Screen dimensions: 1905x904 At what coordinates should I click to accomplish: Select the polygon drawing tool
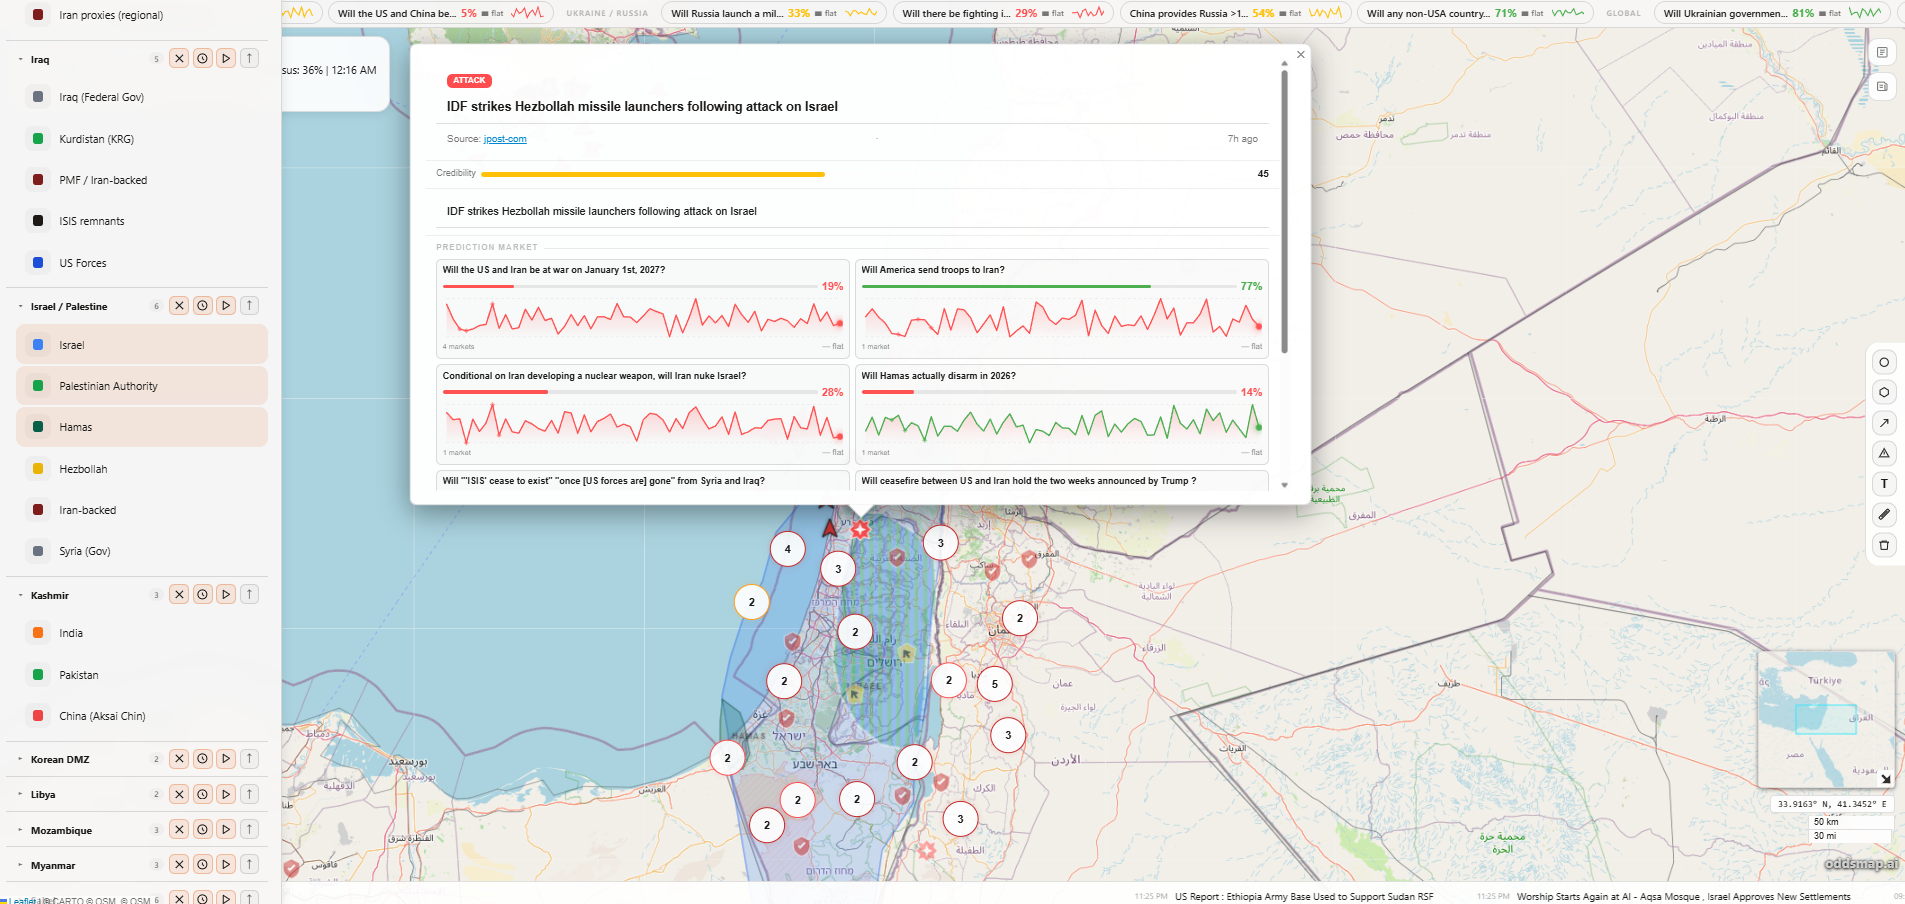[x=1884, y=392]
